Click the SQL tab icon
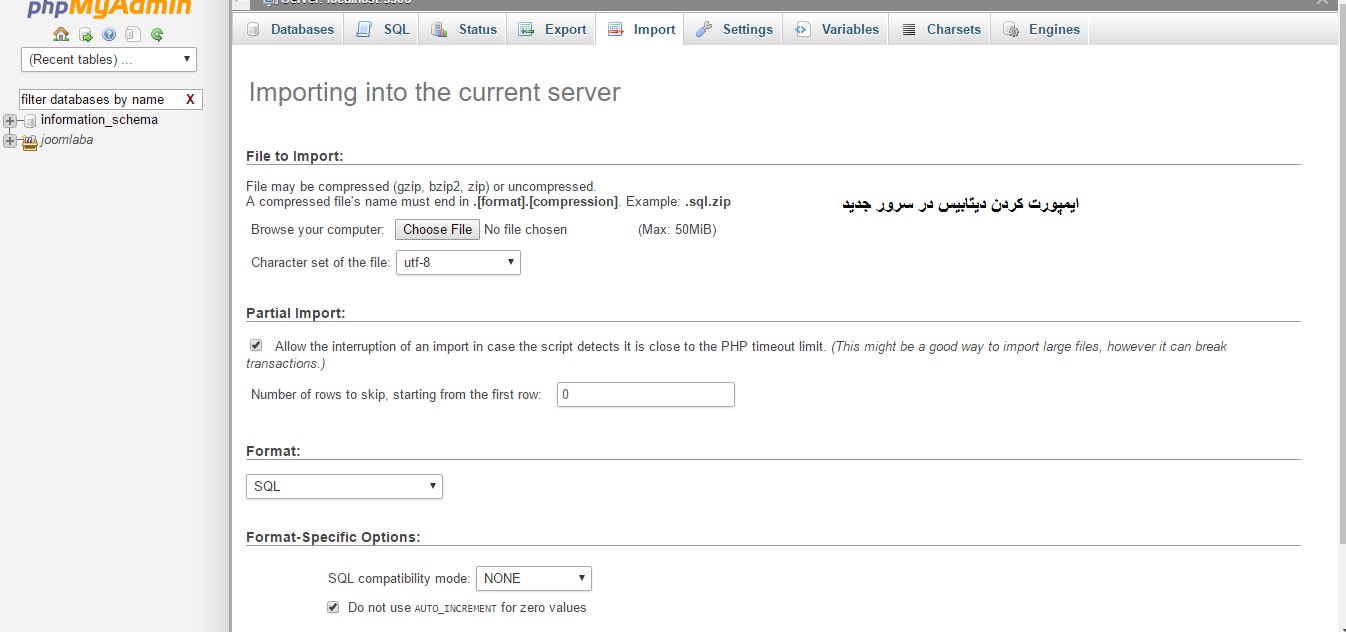Image resolution: width=1346 pixels, height=632 pixels. pyautogui.click(x=365, y=29)
